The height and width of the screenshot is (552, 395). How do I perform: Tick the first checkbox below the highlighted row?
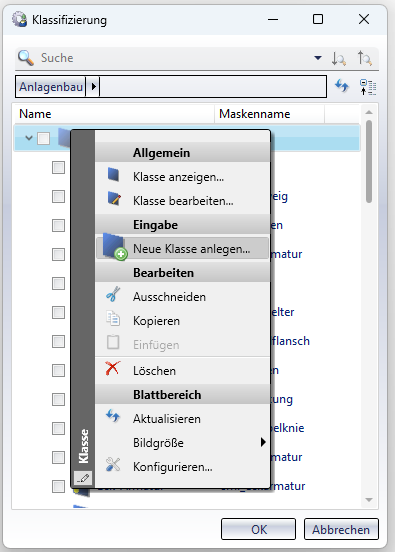pos(58,168)
